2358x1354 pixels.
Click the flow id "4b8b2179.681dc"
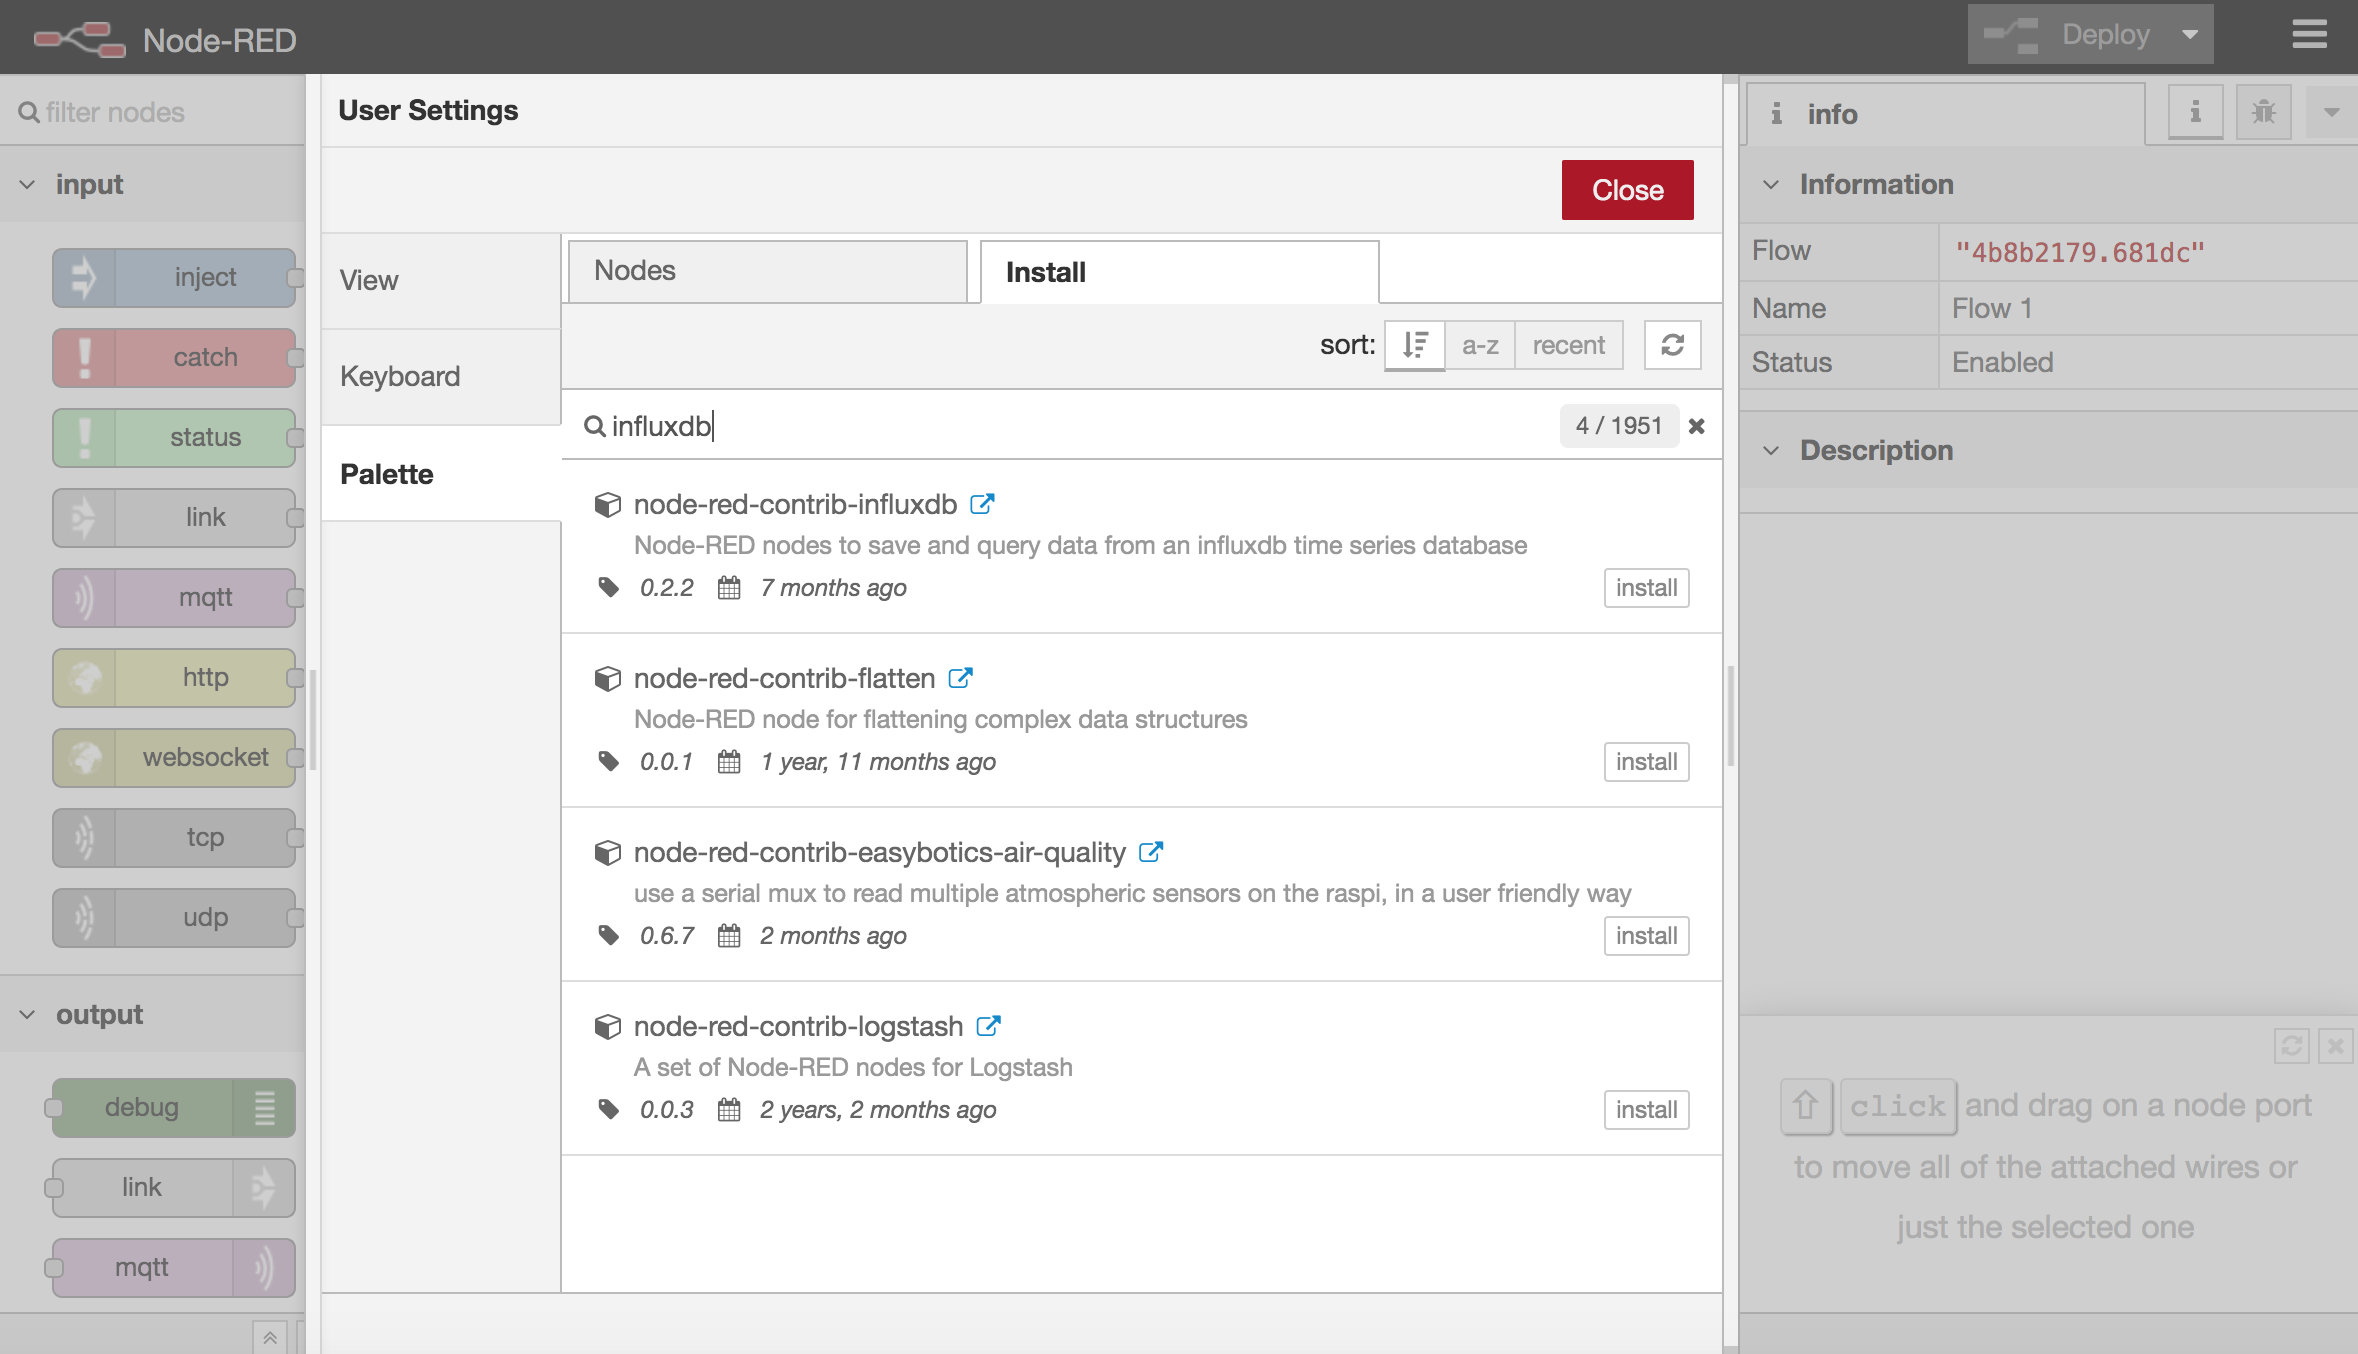[x=2080, y=252]
